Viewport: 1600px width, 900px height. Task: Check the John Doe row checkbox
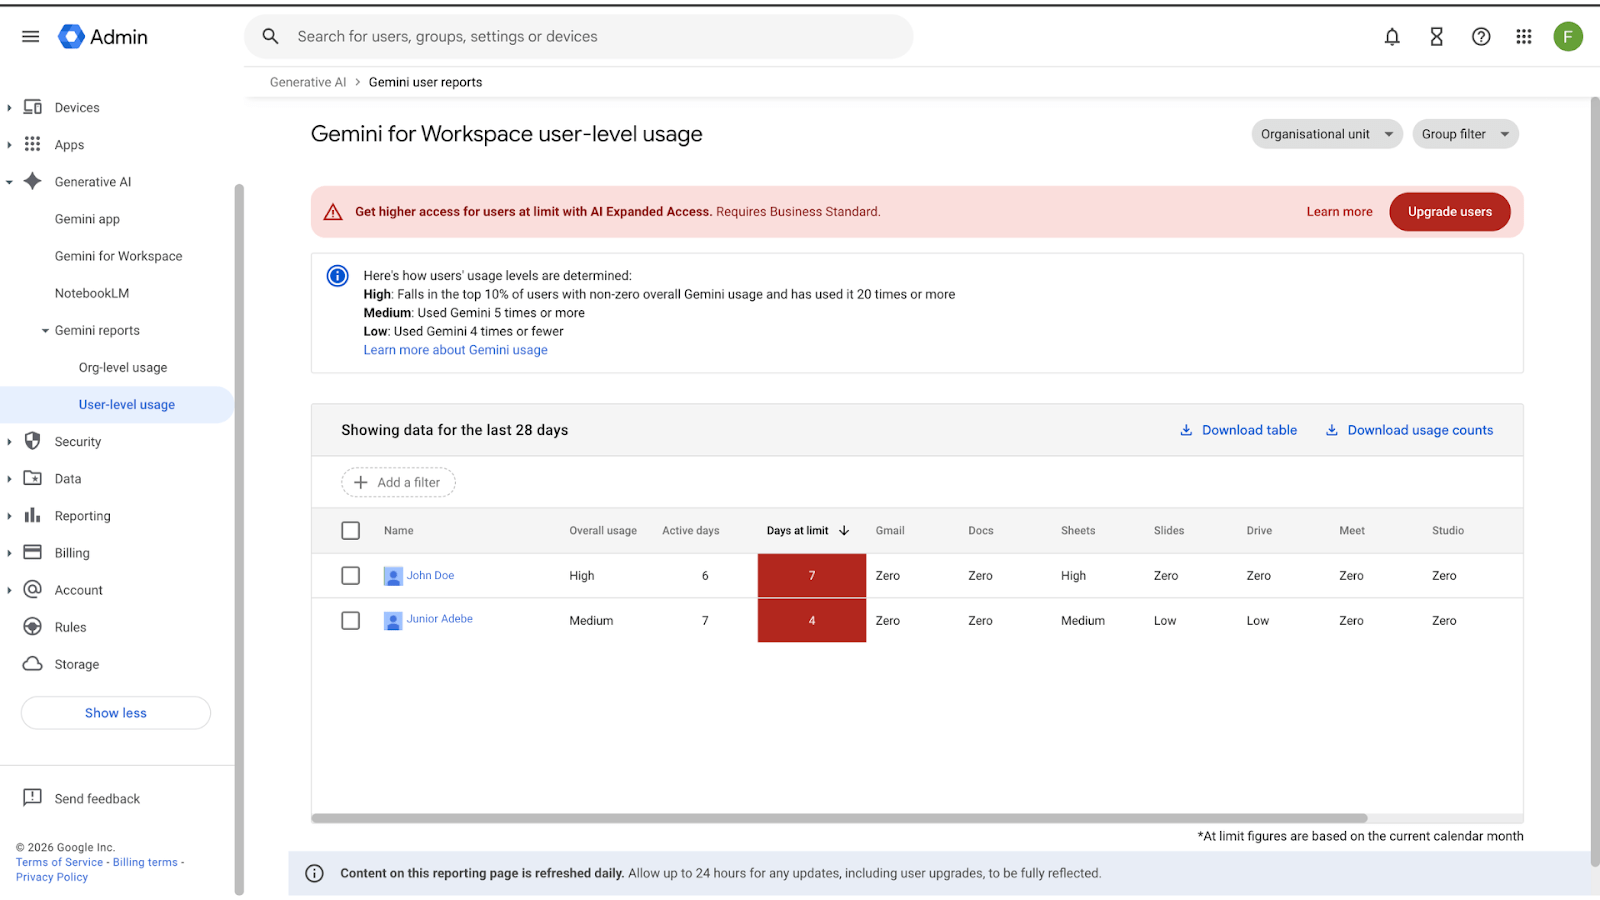351,576
